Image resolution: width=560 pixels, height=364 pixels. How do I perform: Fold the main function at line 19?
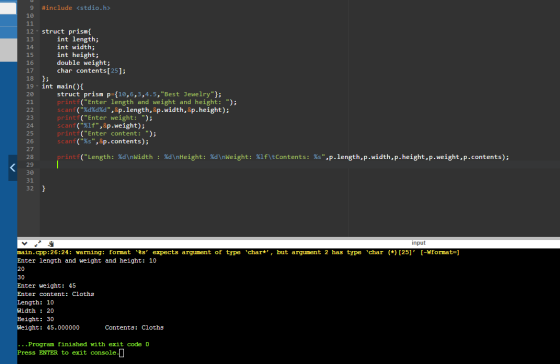click(x=37, y=86)
